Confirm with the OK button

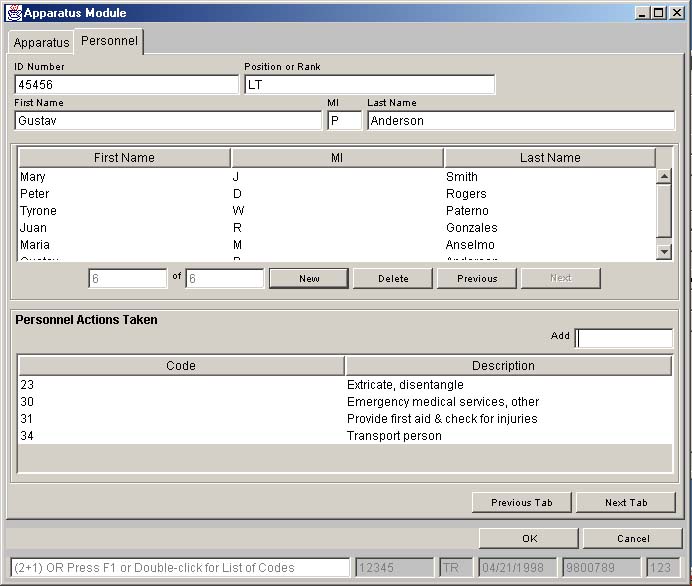click(529, 539)
